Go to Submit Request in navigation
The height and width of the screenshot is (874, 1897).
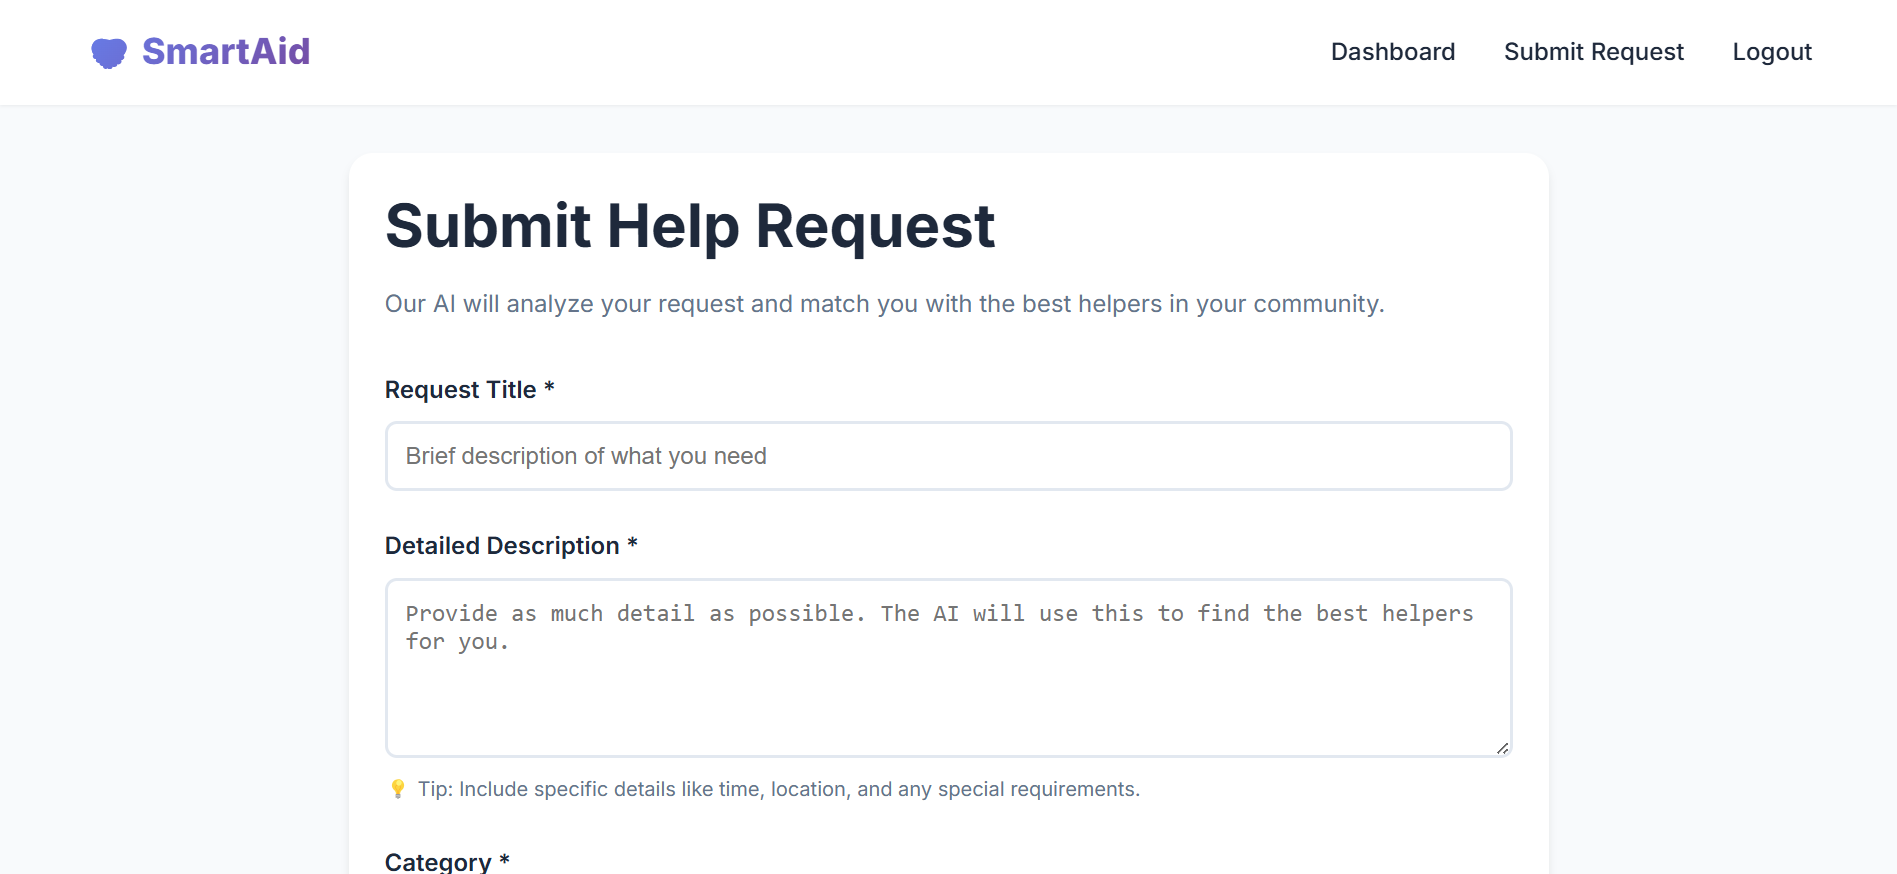[1593, 52]
